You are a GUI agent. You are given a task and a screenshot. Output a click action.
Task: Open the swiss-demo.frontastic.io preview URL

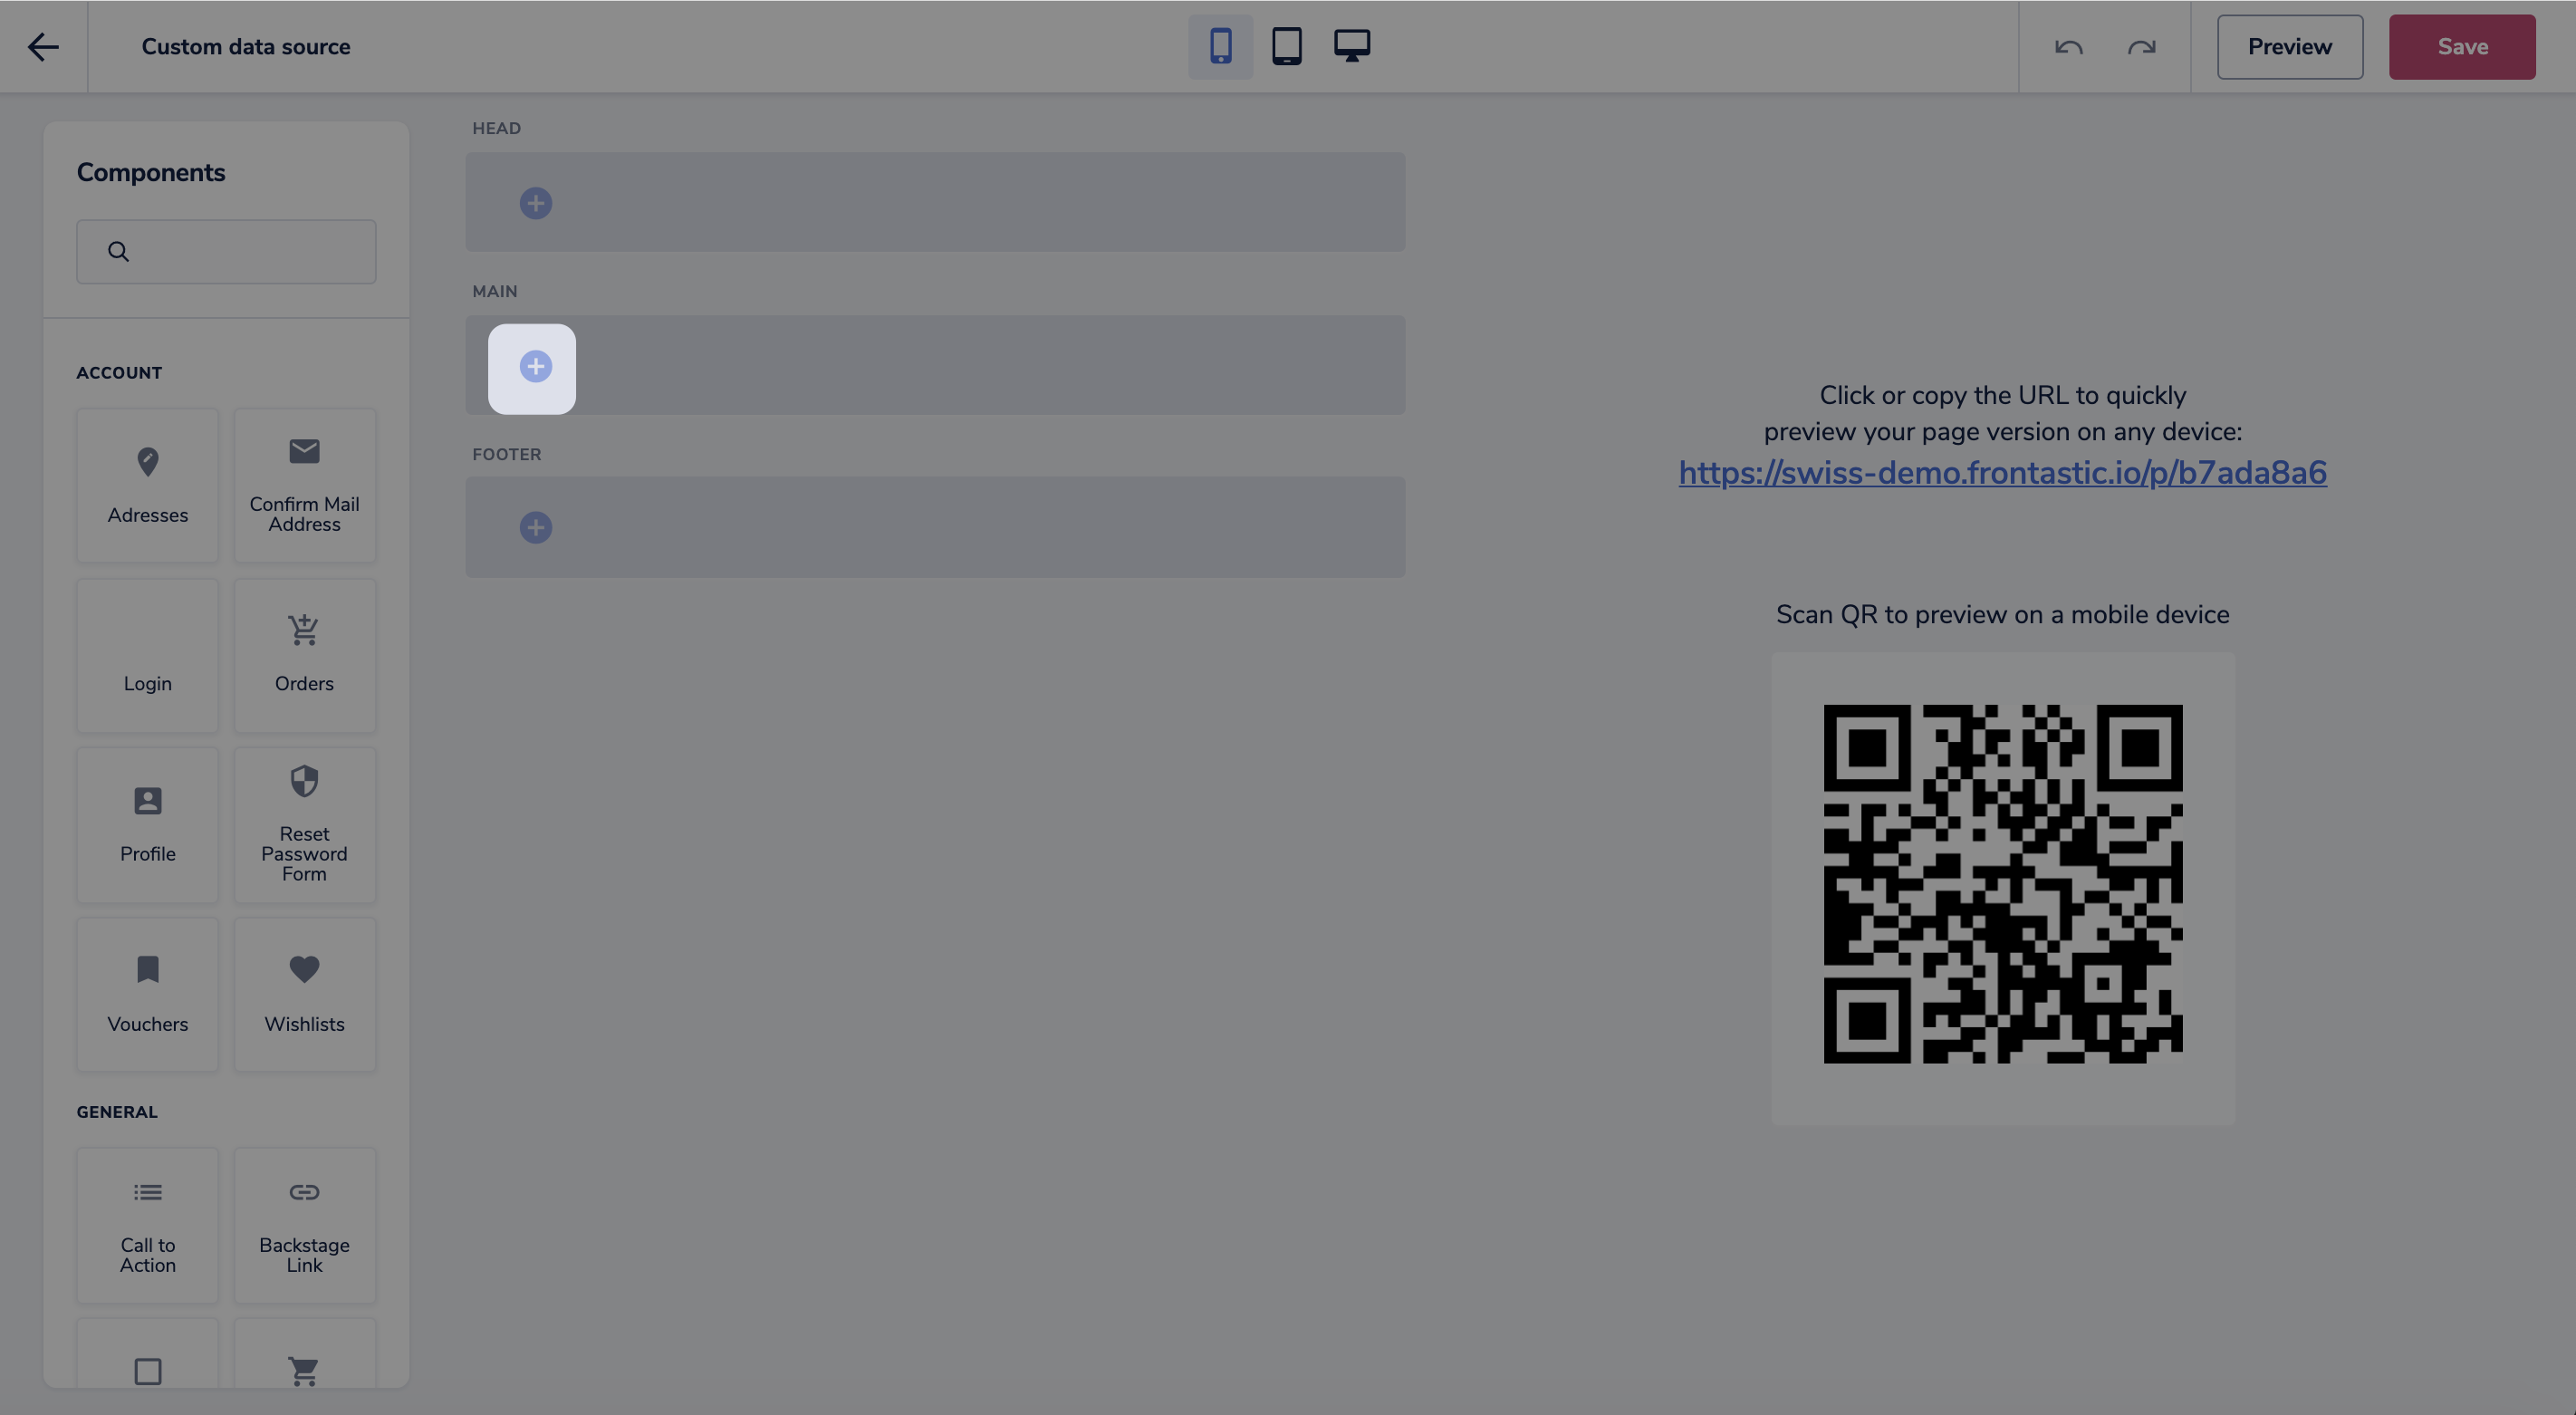point(2002,473)
